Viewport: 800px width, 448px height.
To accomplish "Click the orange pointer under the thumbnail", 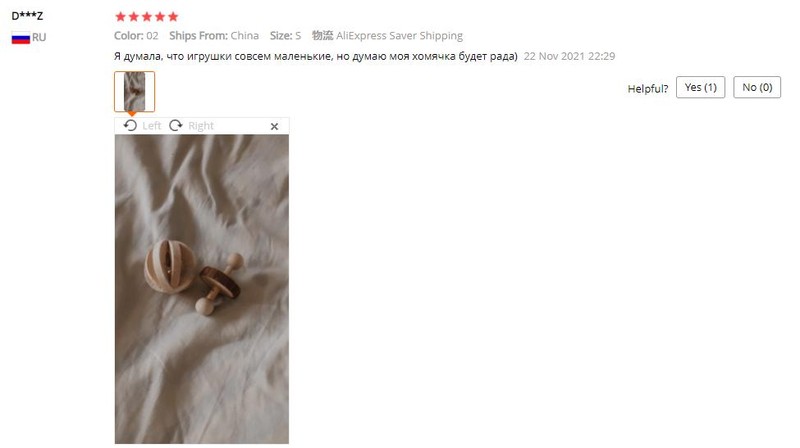I will pos(132,114).
